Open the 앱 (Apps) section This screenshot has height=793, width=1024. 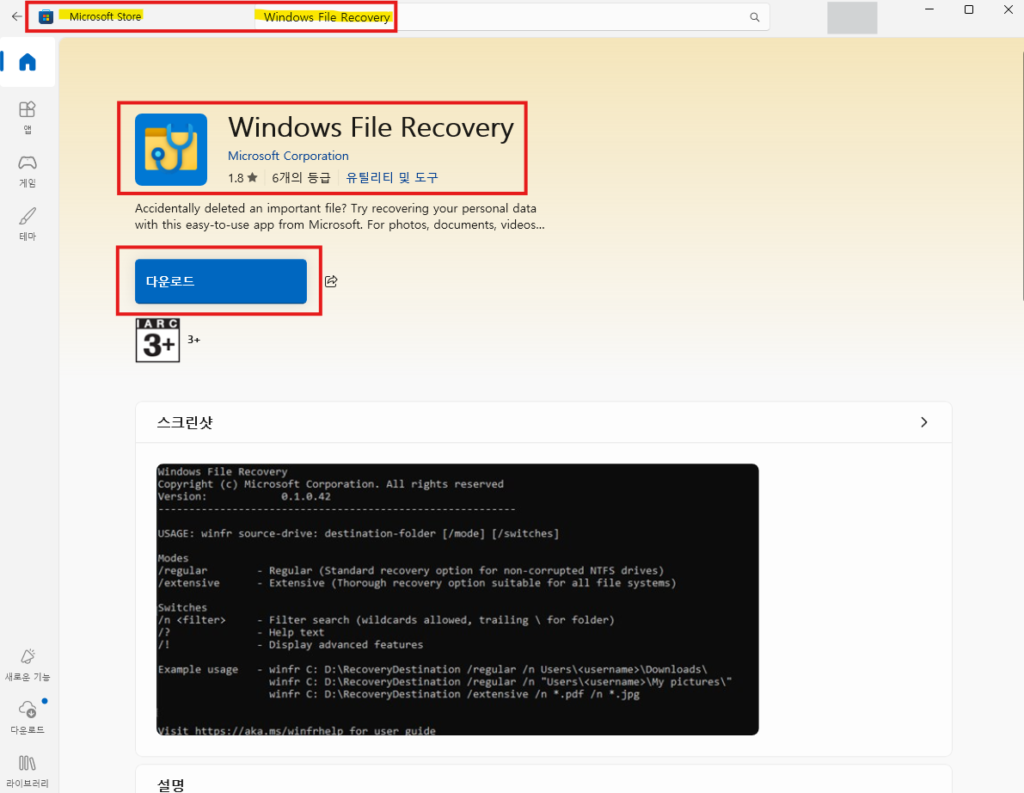(x=27, y=118)
